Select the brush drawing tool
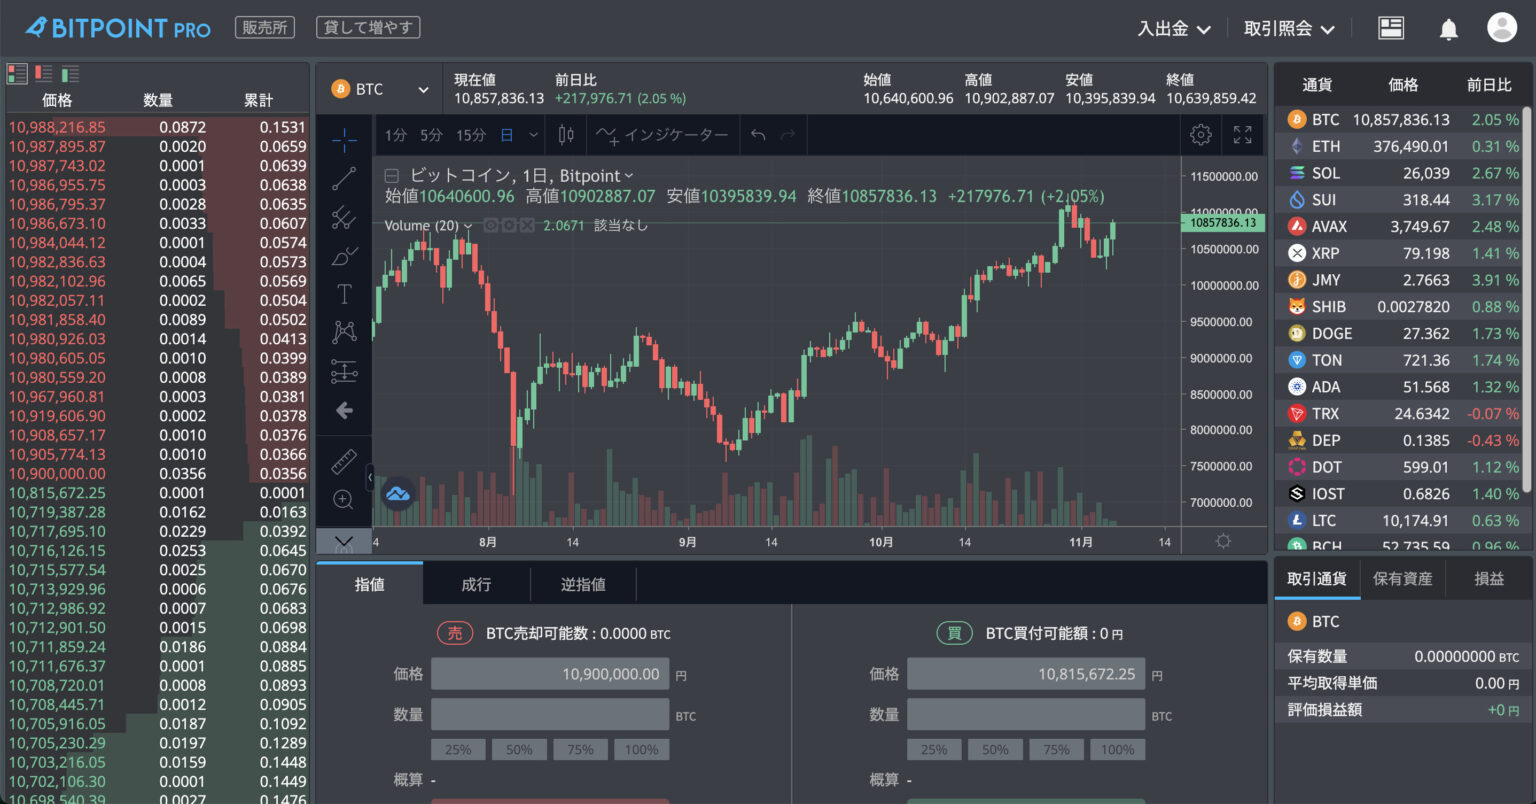1536x804 pixels. coord(344,256)
